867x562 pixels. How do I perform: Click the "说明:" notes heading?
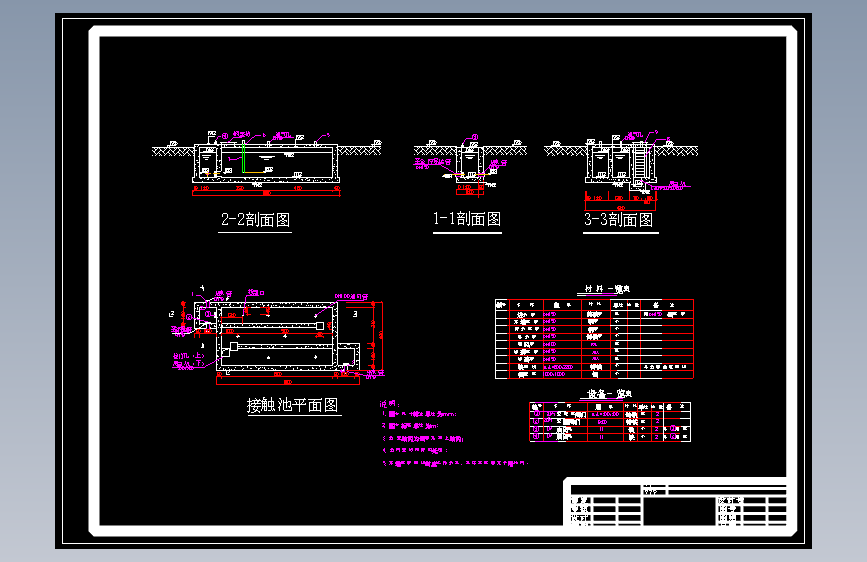(390, 404)
